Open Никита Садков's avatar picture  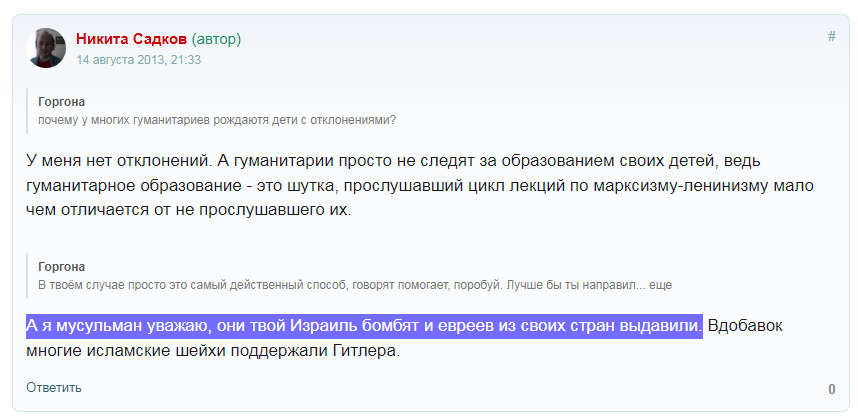click(x=46, y=48)
